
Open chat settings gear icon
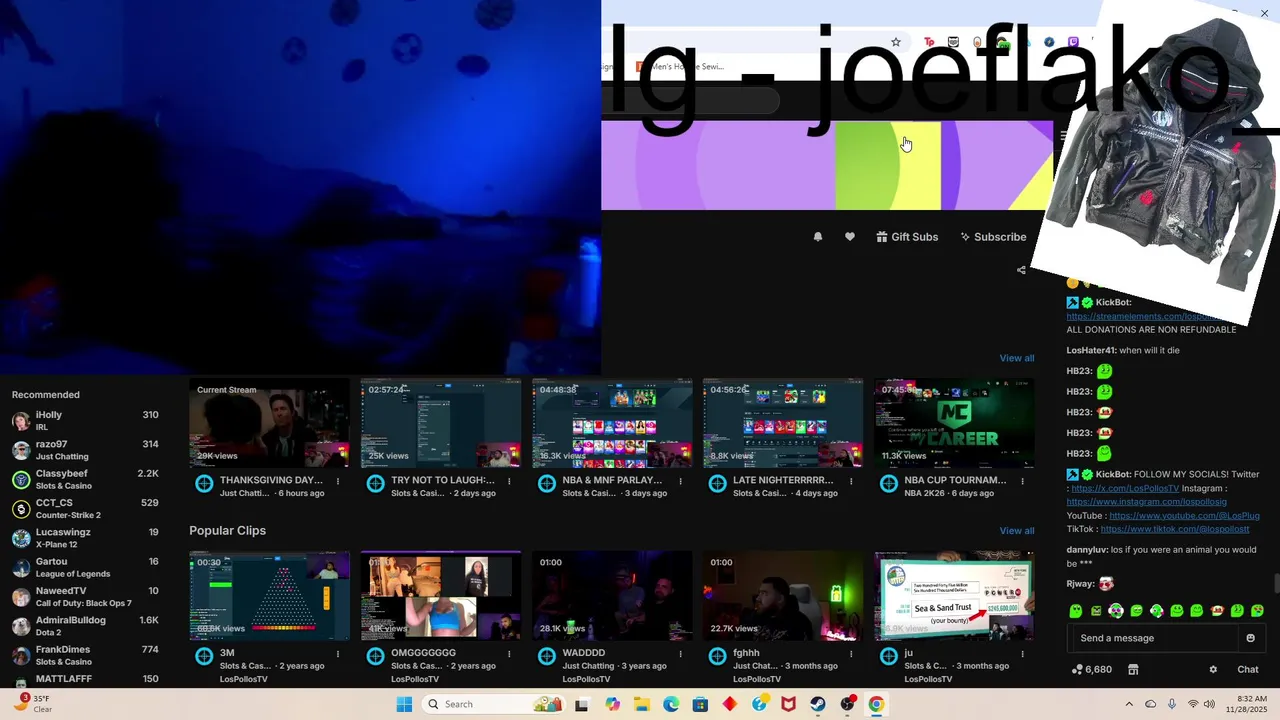pos(1213,670)
